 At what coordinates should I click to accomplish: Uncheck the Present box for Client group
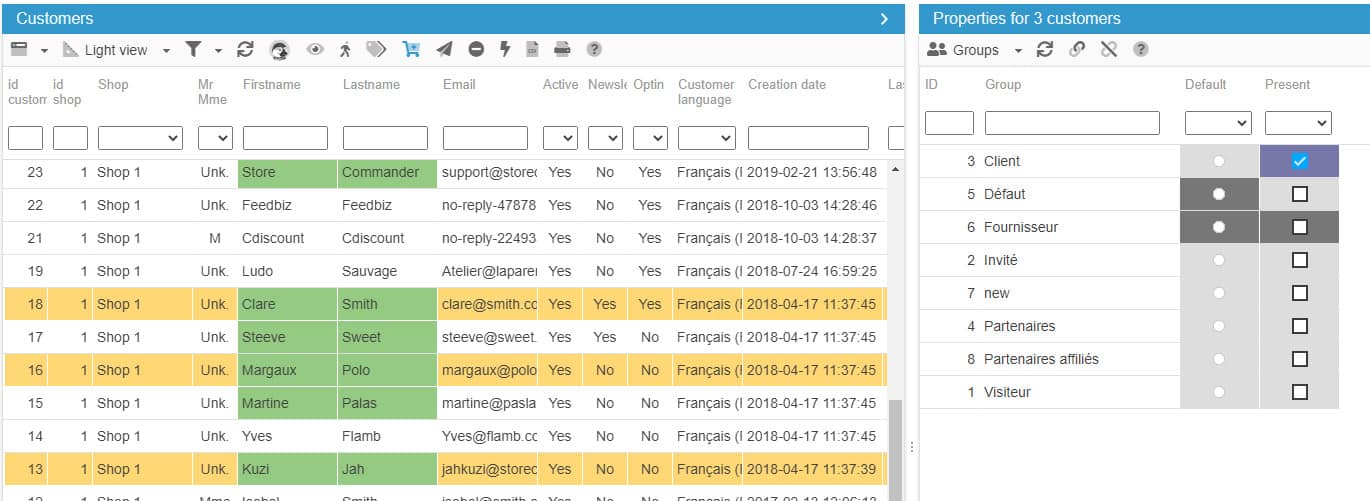pyautogui.click(x=1299, y=161)
